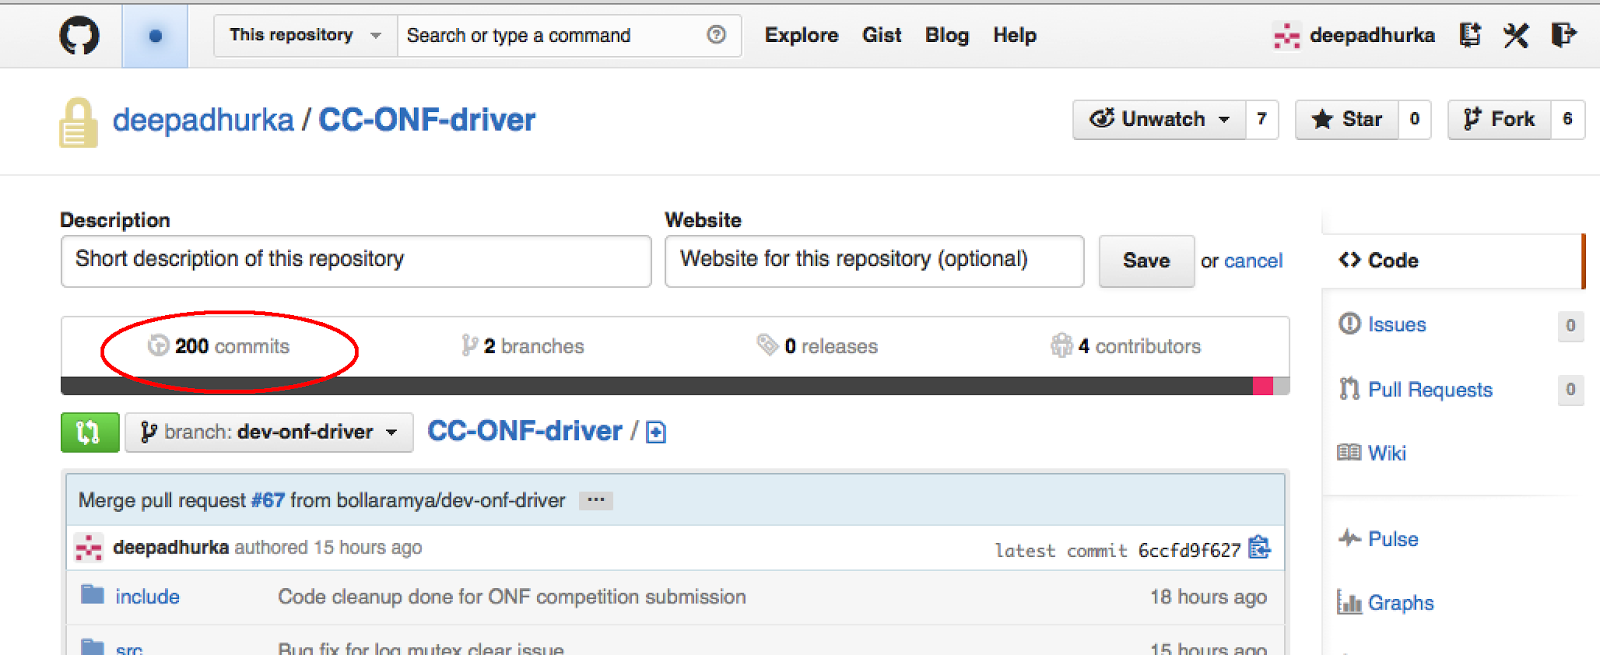Viewport: 1600px width, 655px height.
Task: Click the add new file plus icon
Action: click(656, 432)
